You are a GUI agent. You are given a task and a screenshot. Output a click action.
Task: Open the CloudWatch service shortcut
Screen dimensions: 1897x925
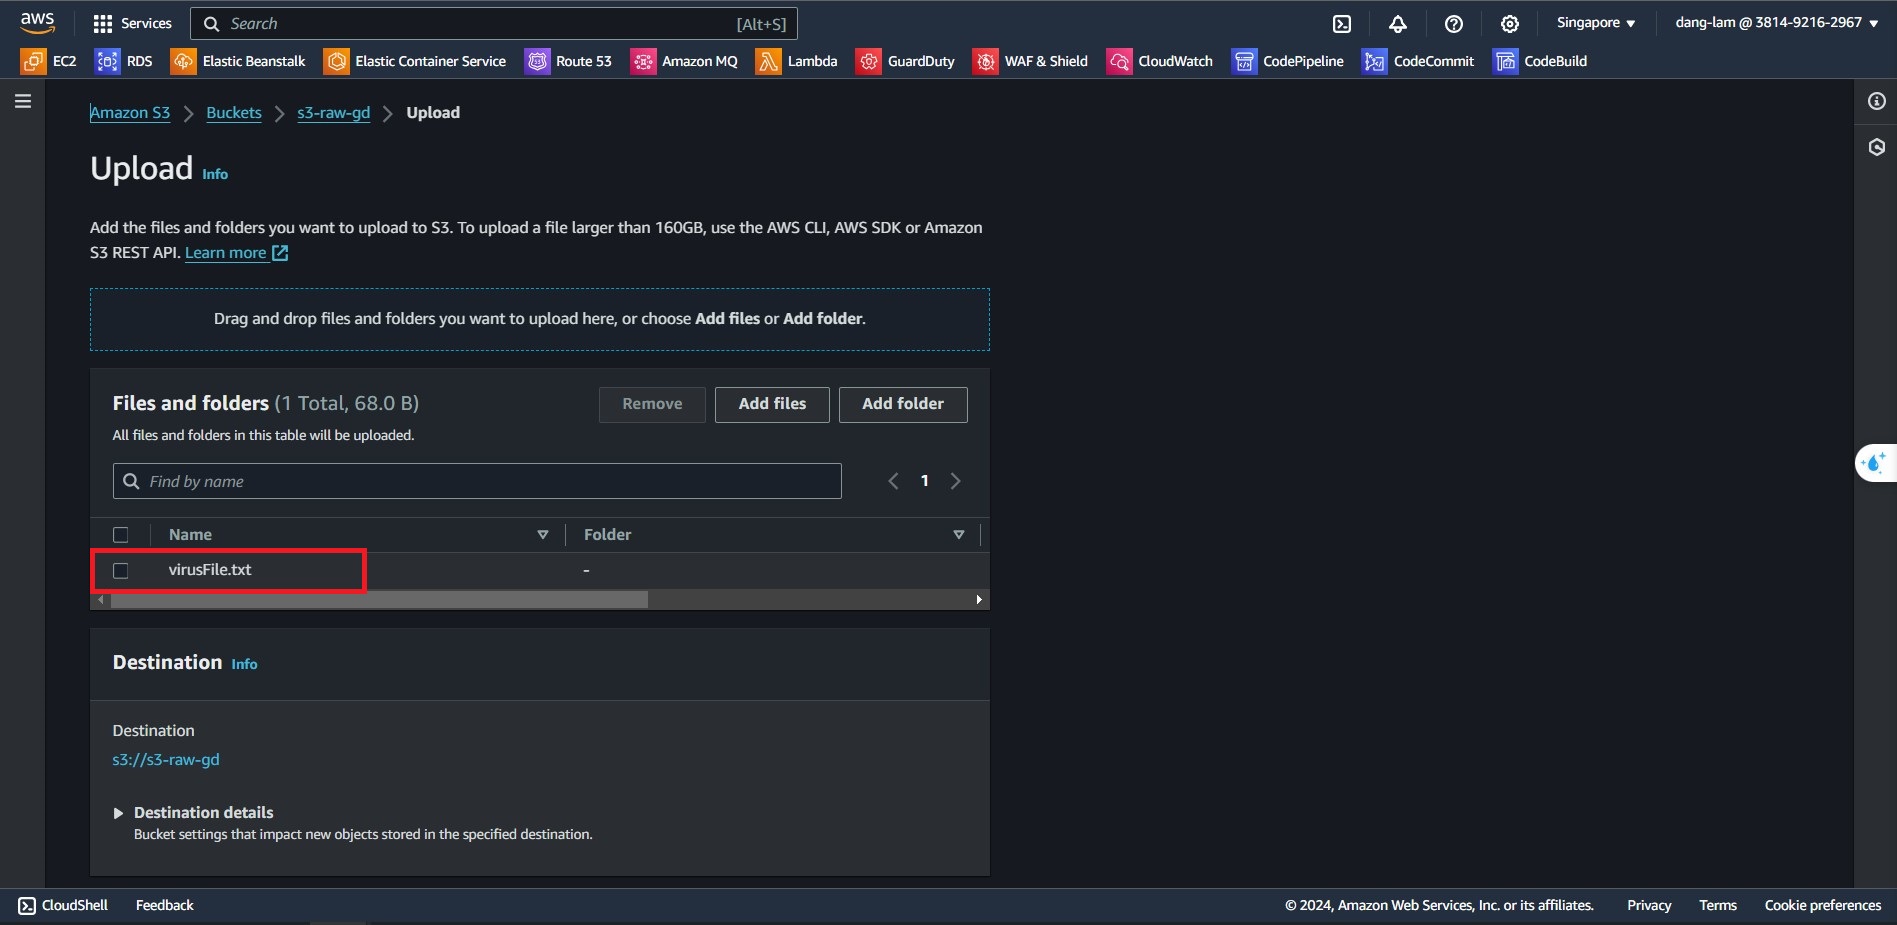[x=1159, y=61]
